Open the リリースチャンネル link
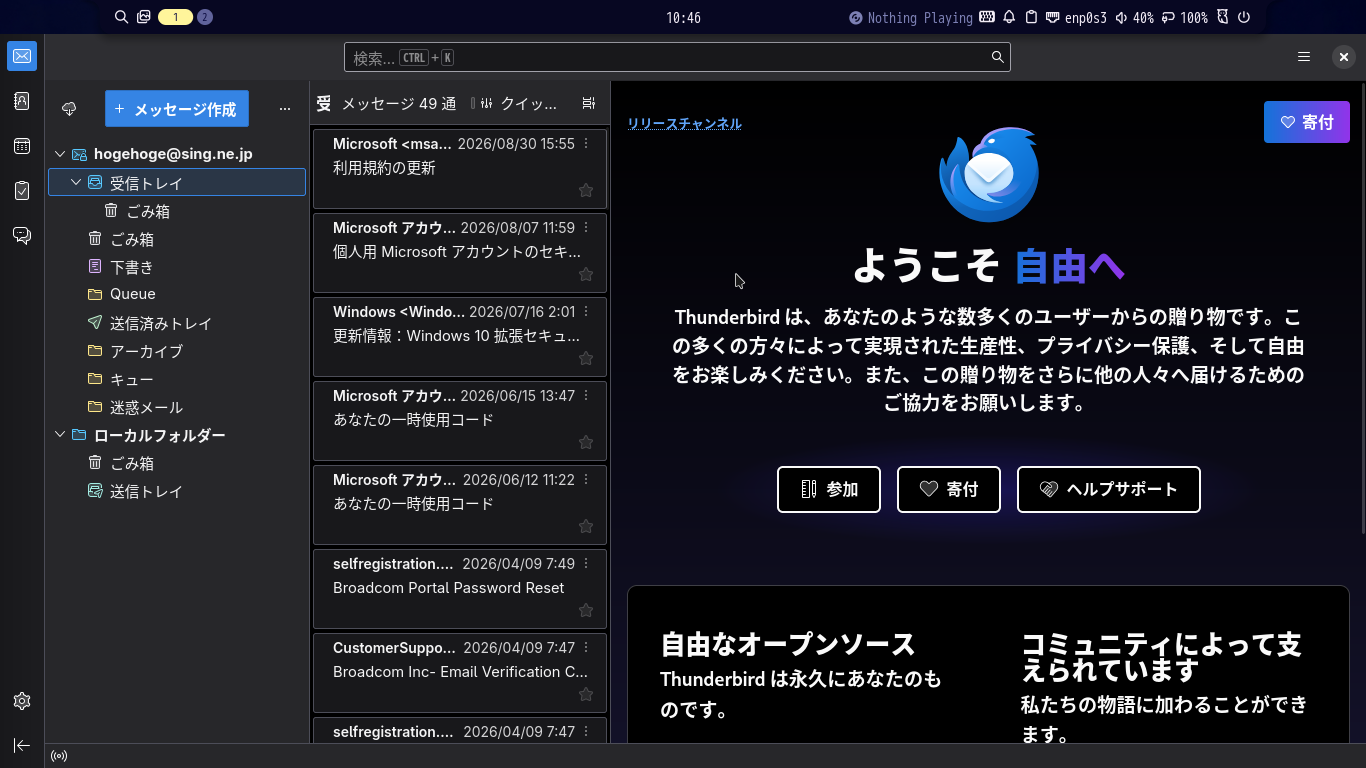Viewport: 1366px width, 768px height. pyautogui.click(x=684, y=123)
